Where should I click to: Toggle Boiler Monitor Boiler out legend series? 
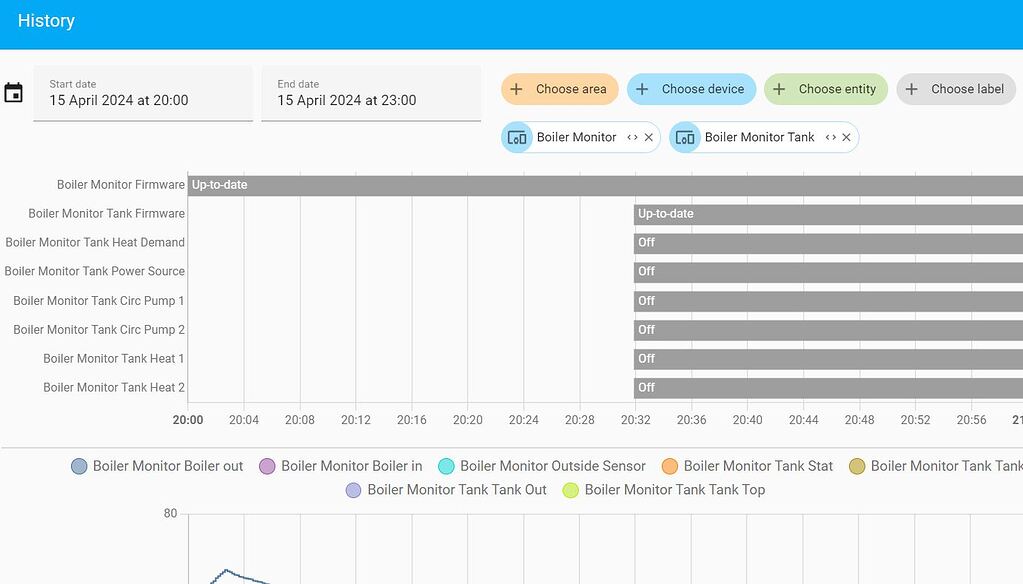click(157, 467)
